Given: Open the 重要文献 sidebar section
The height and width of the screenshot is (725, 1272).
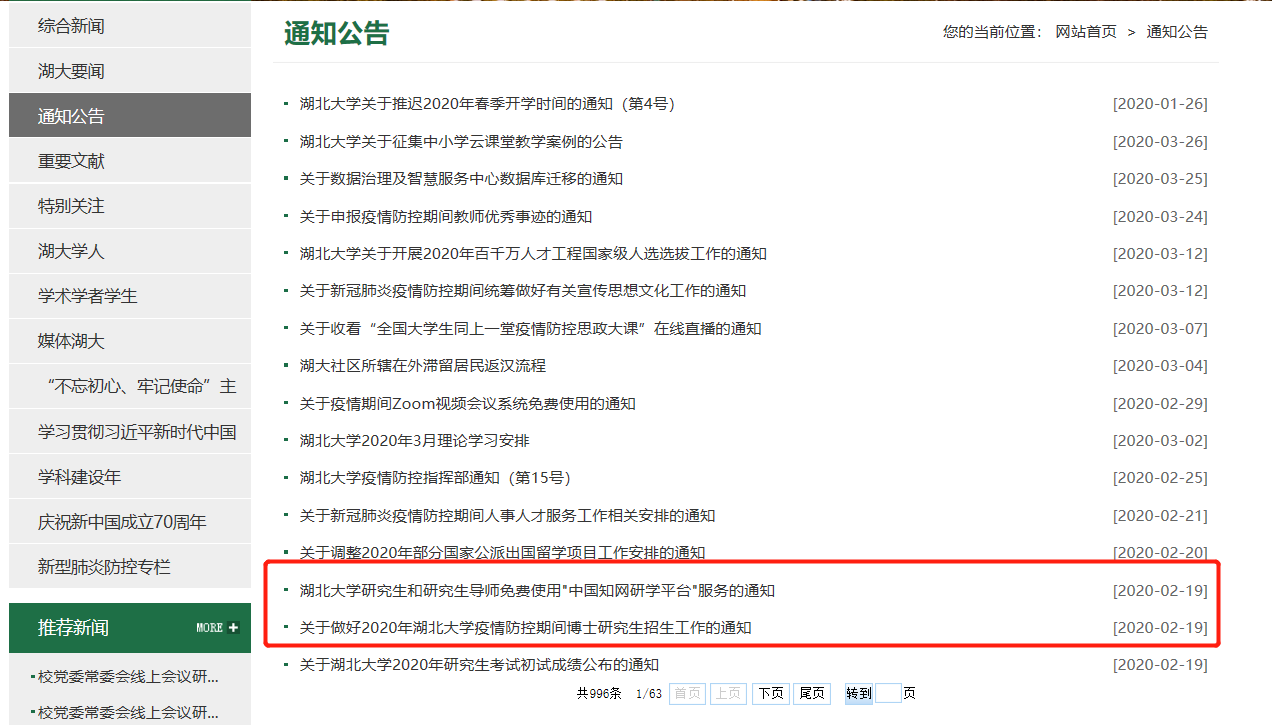Looking at the screenshot, I should coord(71,161).
